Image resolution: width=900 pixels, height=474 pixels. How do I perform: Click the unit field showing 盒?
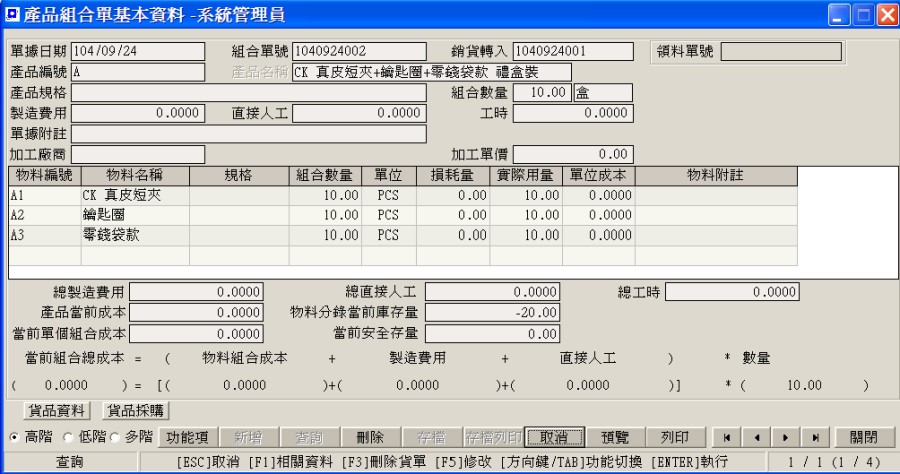point(603,93)
